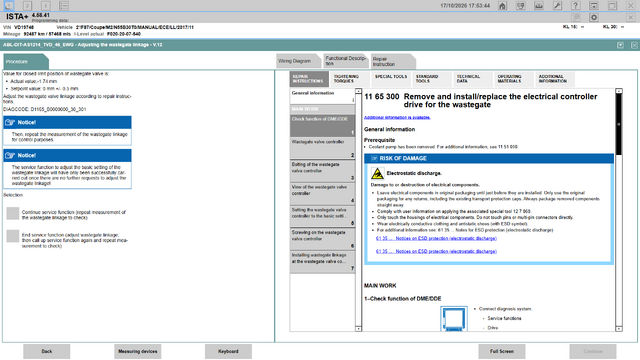The height and width of the screenshot is (360, 640).
Task: Click second Notice header icon
Action: pos(10,155)
